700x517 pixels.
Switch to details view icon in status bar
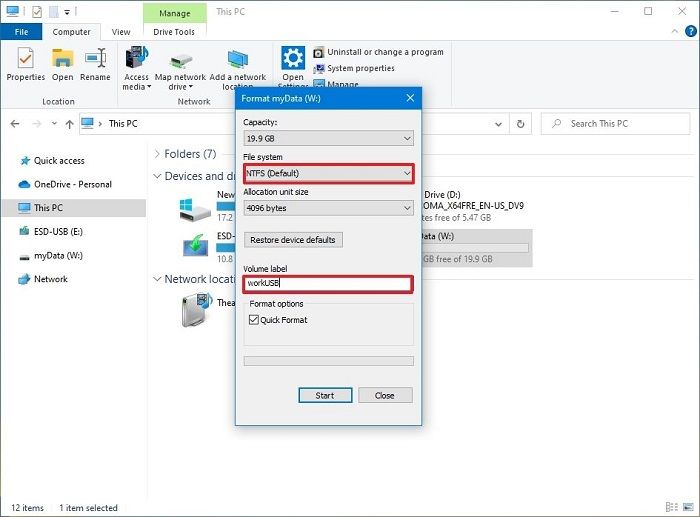click(671, 507)
